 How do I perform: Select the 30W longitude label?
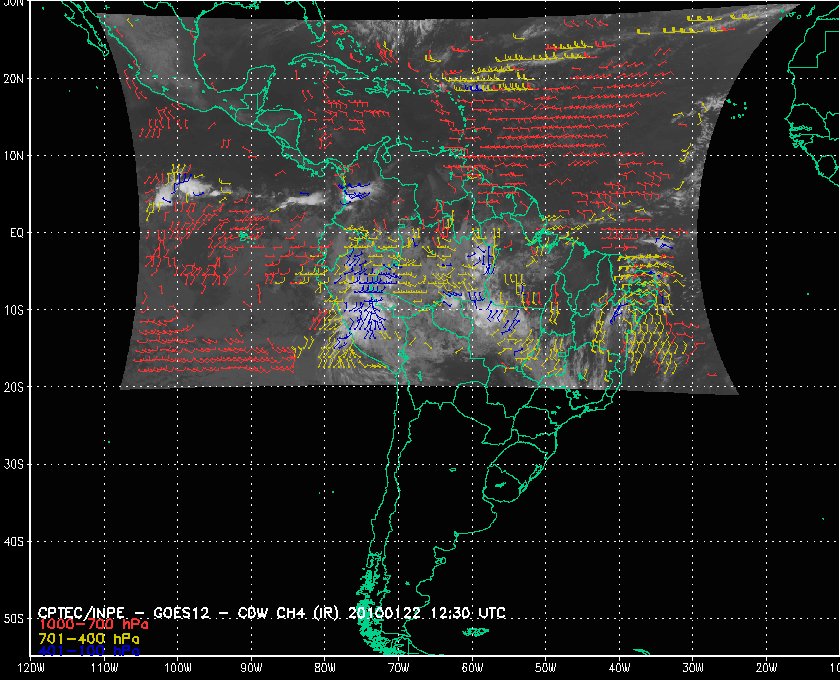[x=693, y=668]
